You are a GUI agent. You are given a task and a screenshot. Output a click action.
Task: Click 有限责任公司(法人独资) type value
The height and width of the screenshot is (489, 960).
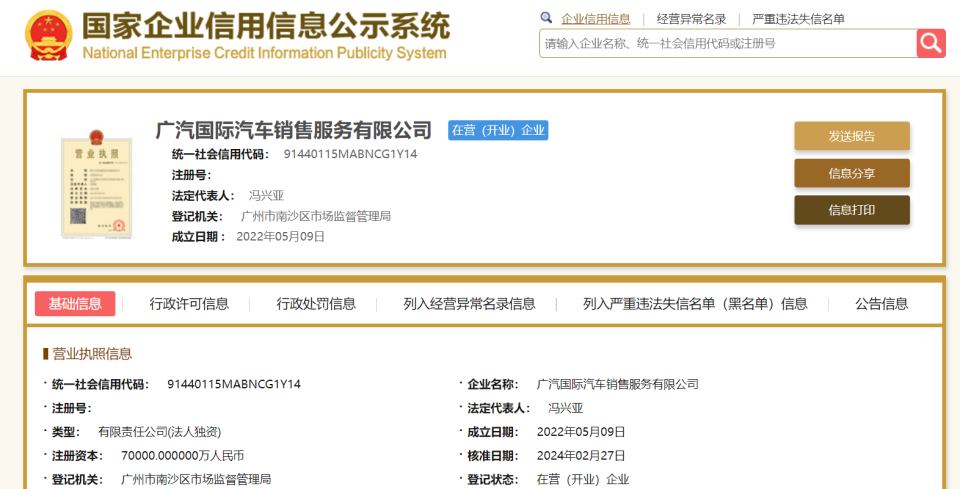[x=159, y=432]
